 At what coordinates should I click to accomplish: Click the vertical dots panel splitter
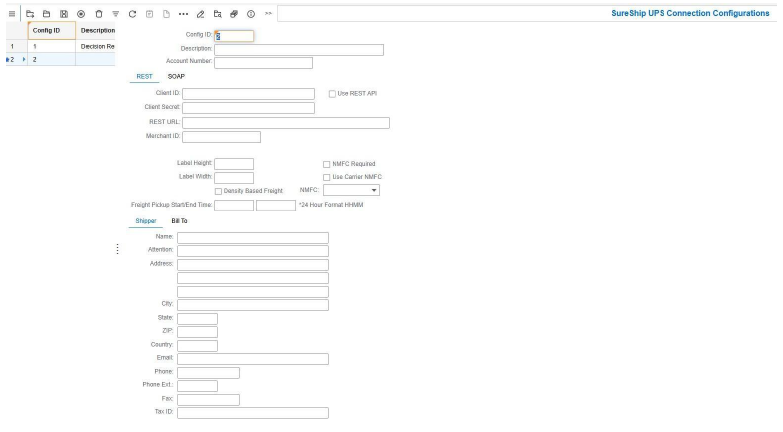(119, 249)
